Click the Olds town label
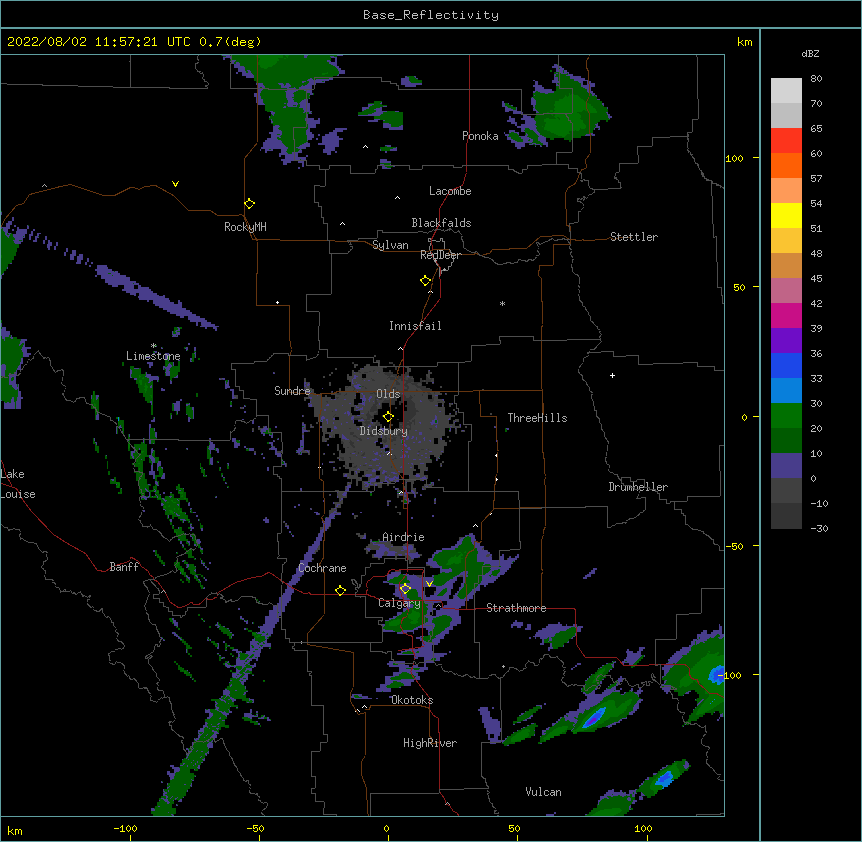This screenshot has height=842, width=862. coord(388,394)
